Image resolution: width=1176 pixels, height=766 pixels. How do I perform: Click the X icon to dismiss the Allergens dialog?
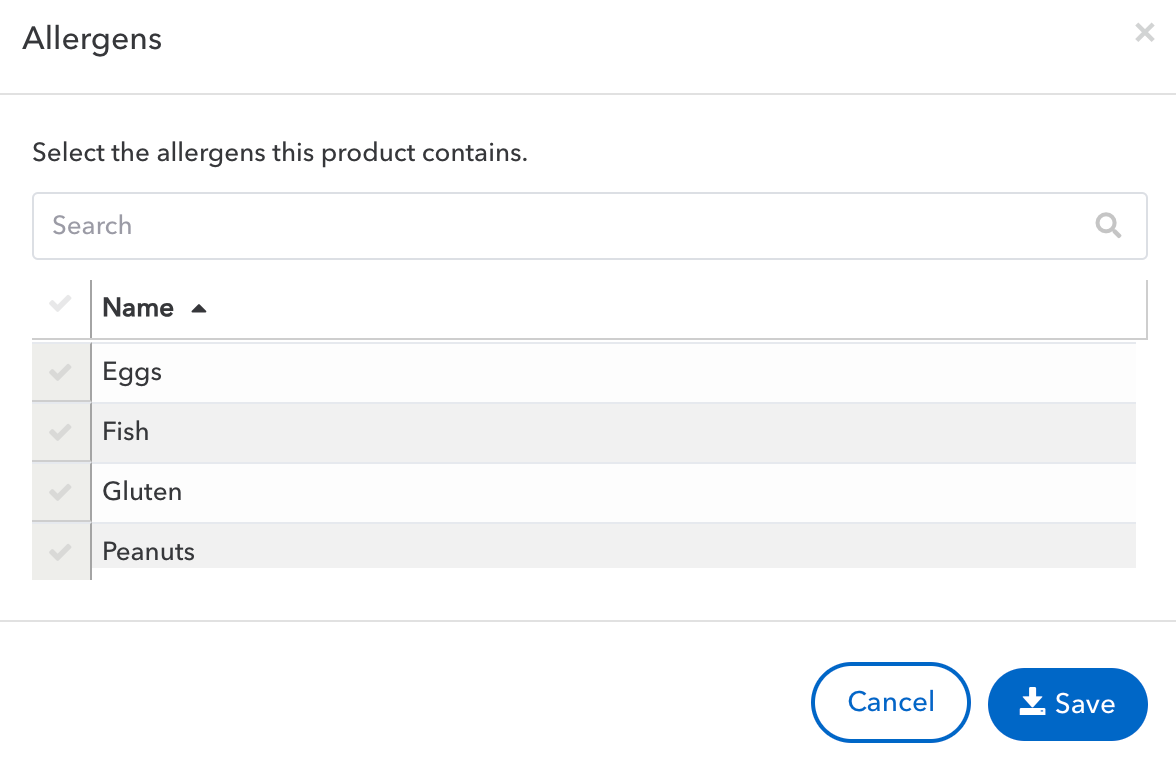(x=1144, y=32)
